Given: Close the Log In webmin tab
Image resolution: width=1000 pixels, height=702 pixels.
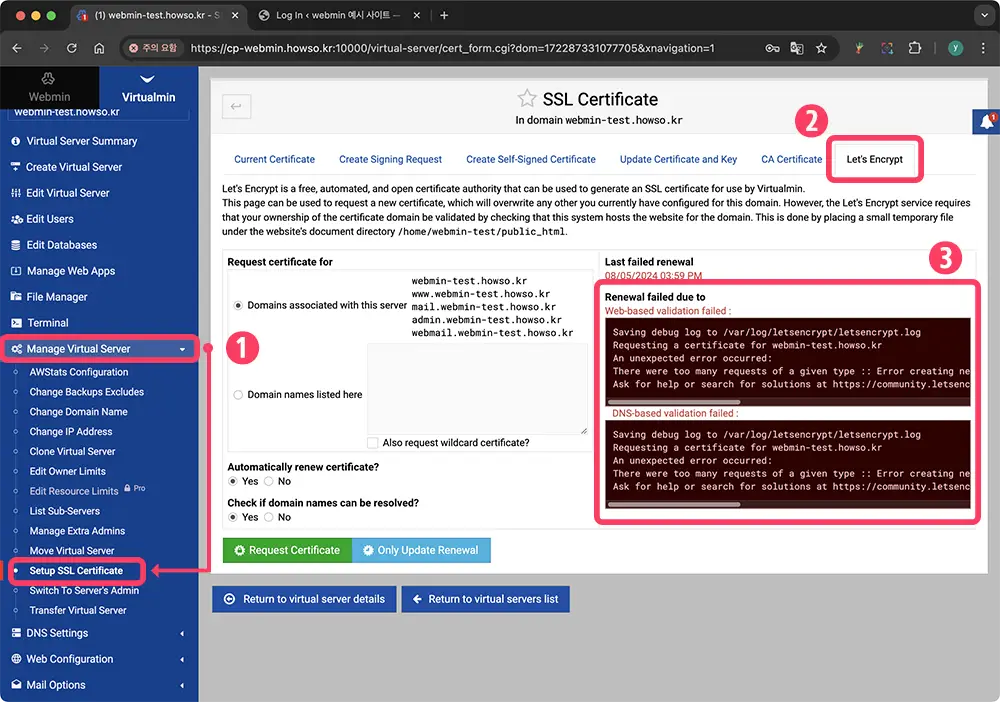Looking at the screenshot, I should [x=416, y=15].
